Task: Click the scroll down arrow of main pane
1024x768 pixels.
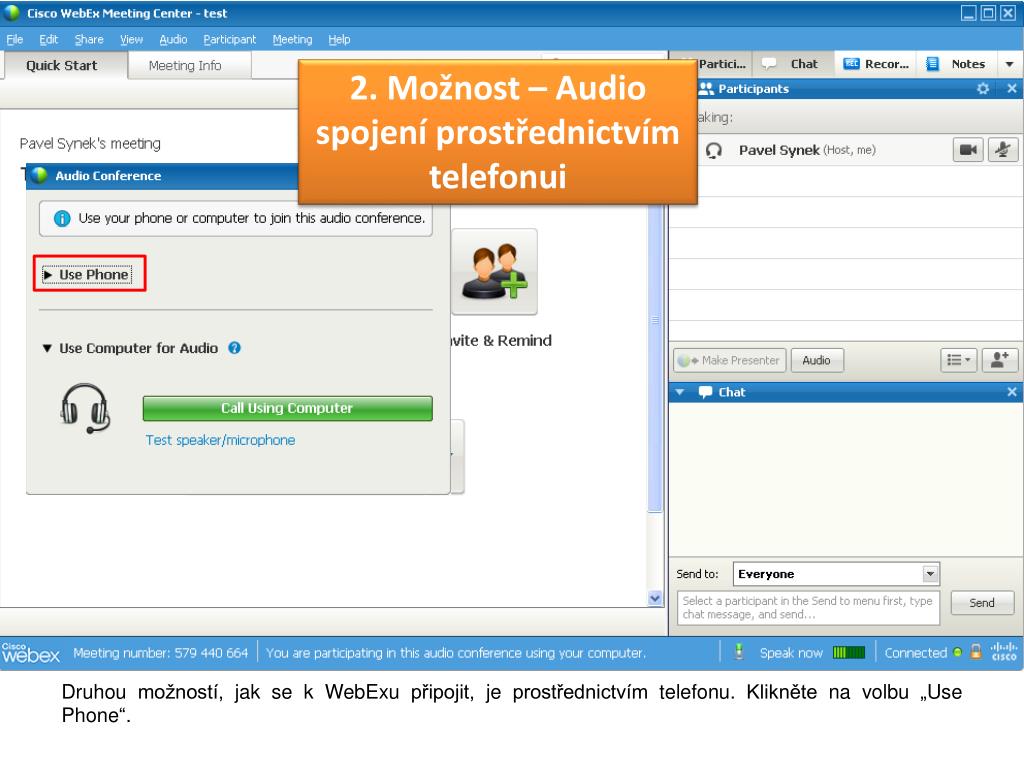Action: tap(655, 598)
